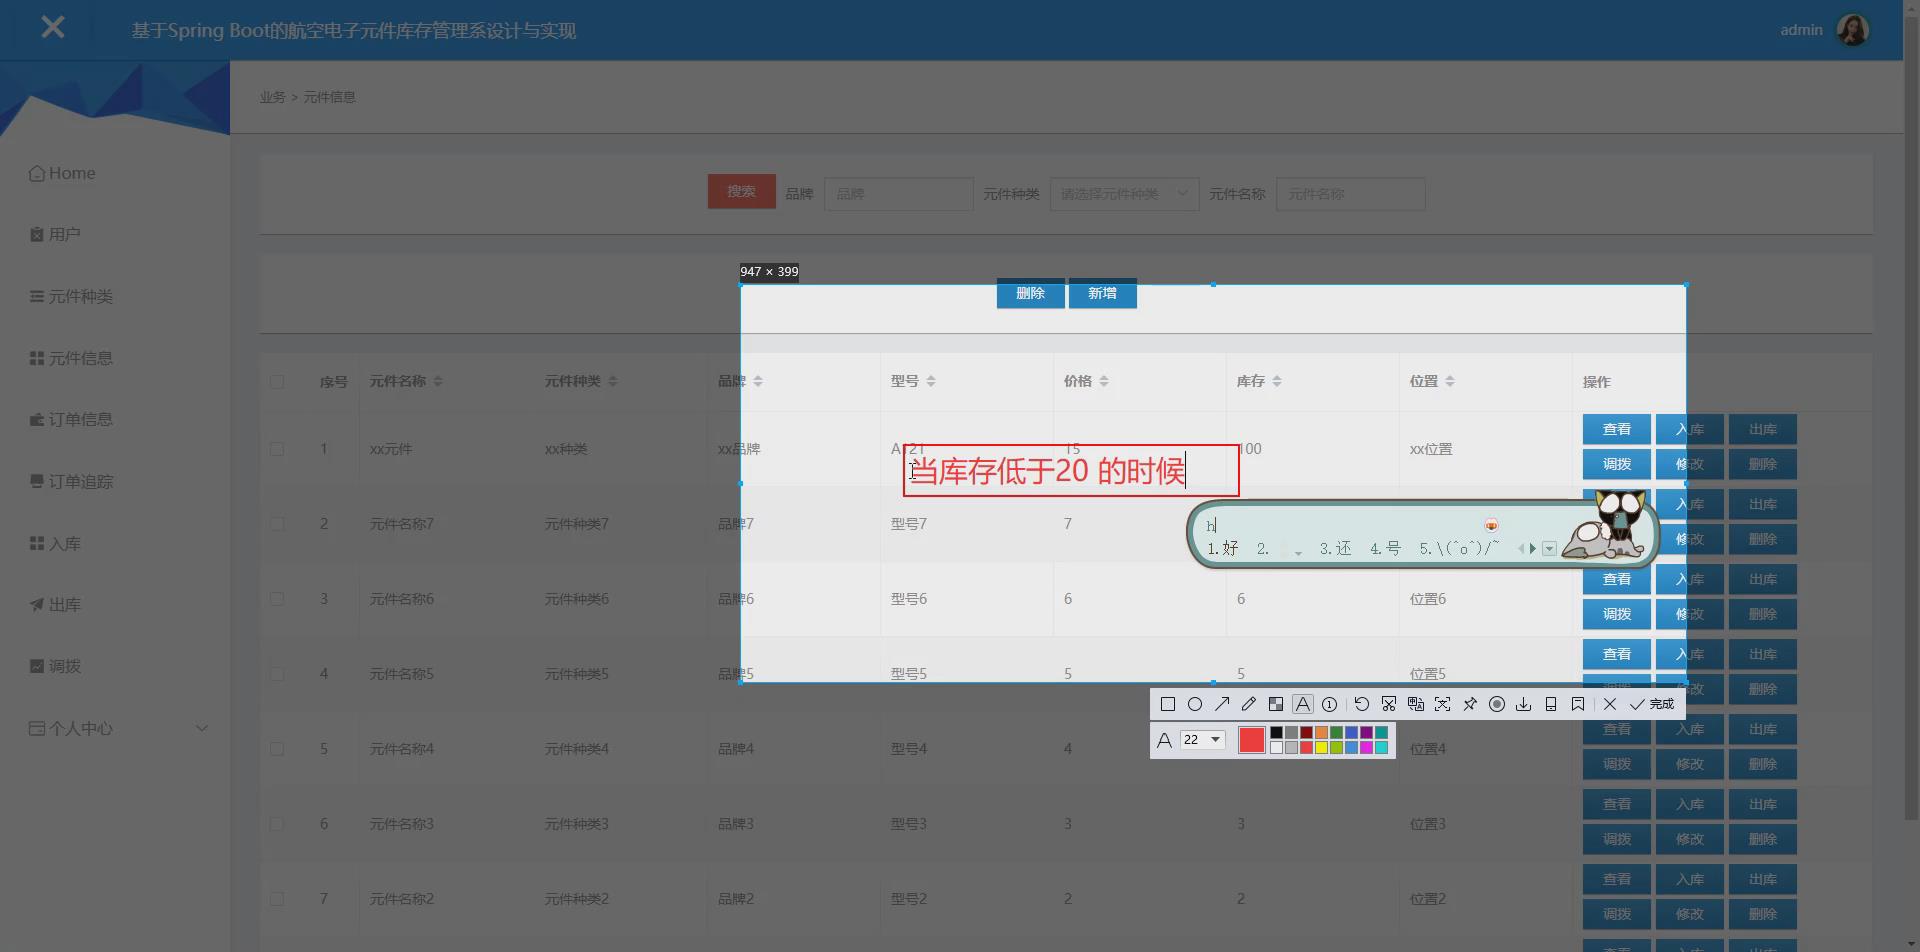The width and height of the screenshot is (1920, 952).
Task: Download the annotated screenshot
Action: pos(1524,704)
